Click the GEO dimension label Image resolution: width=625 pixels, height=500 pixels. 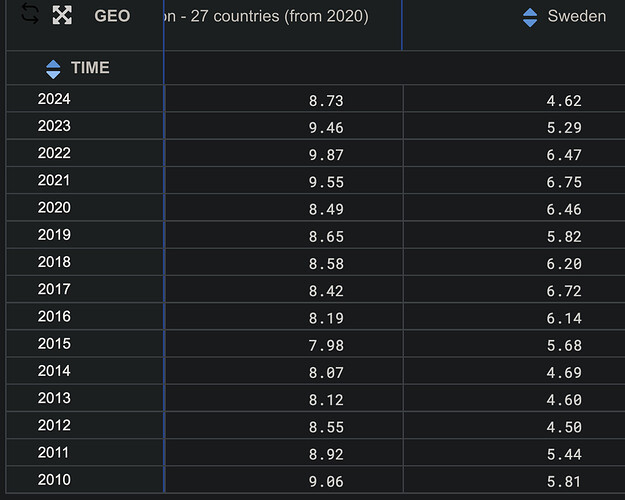pyautogui.click(x=112, y=16)
